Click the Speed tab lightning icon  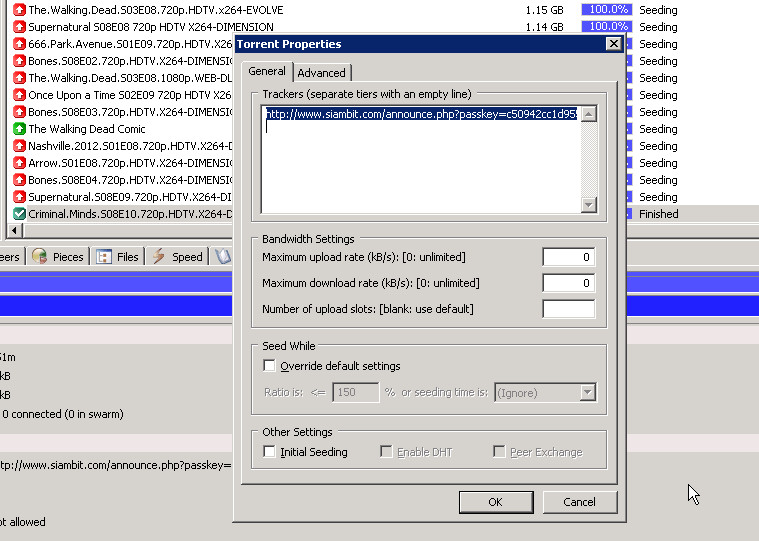pos(159,256)
